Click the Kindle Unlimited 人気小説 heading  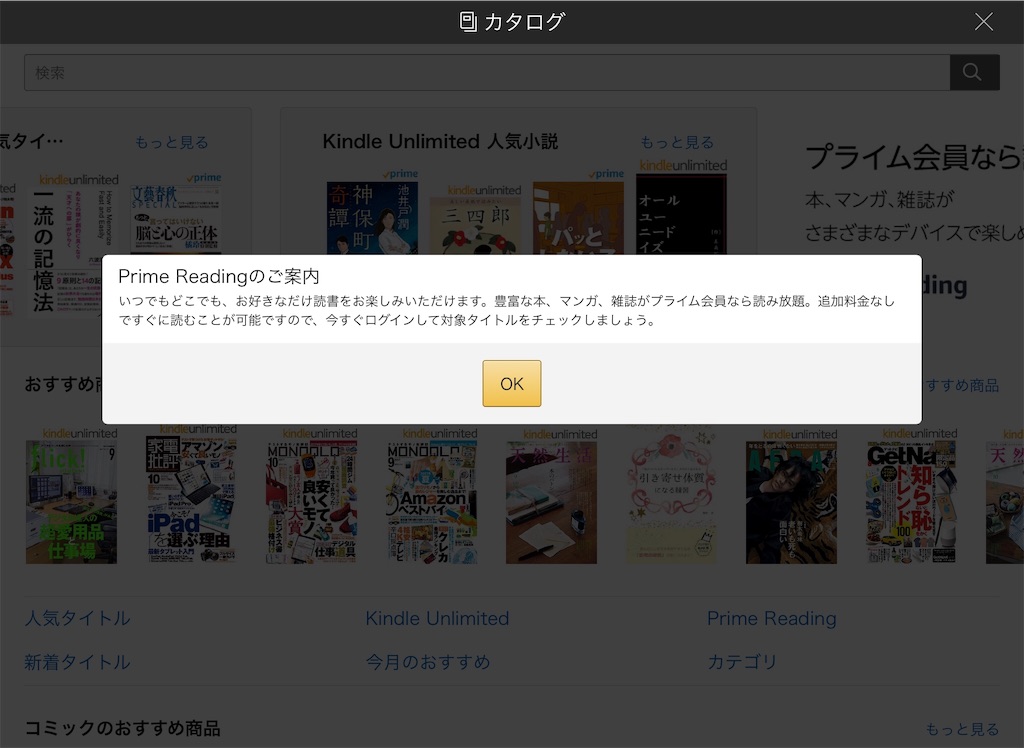(440, 142)
